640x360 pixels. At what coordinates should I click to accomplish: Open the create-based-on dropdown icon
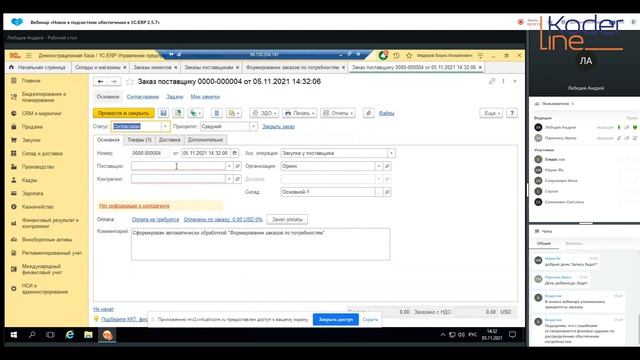click(196, 113)
